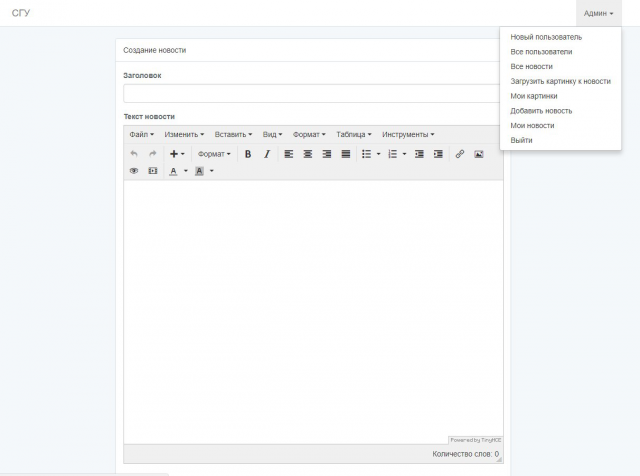The height and width of the screenshot is (476, 640).
Task: Open the Изменить menu
Action: 184,134
